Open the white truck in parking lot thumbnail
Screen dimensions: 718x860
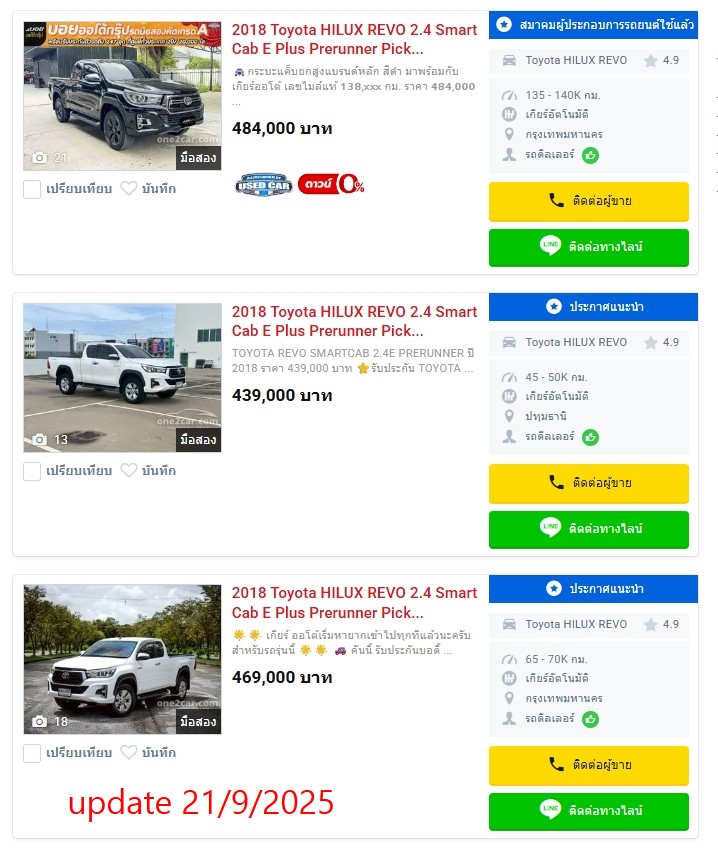pos(122,378)
